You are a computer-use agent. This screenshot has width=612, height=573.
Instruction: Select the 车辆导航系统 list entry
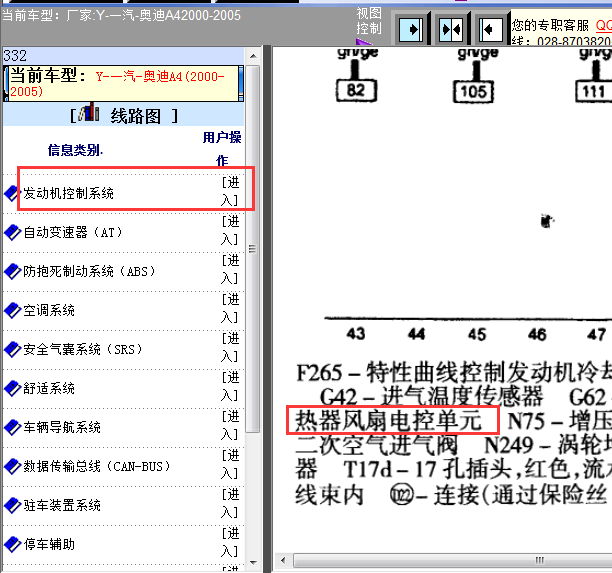tap(62, 427)
